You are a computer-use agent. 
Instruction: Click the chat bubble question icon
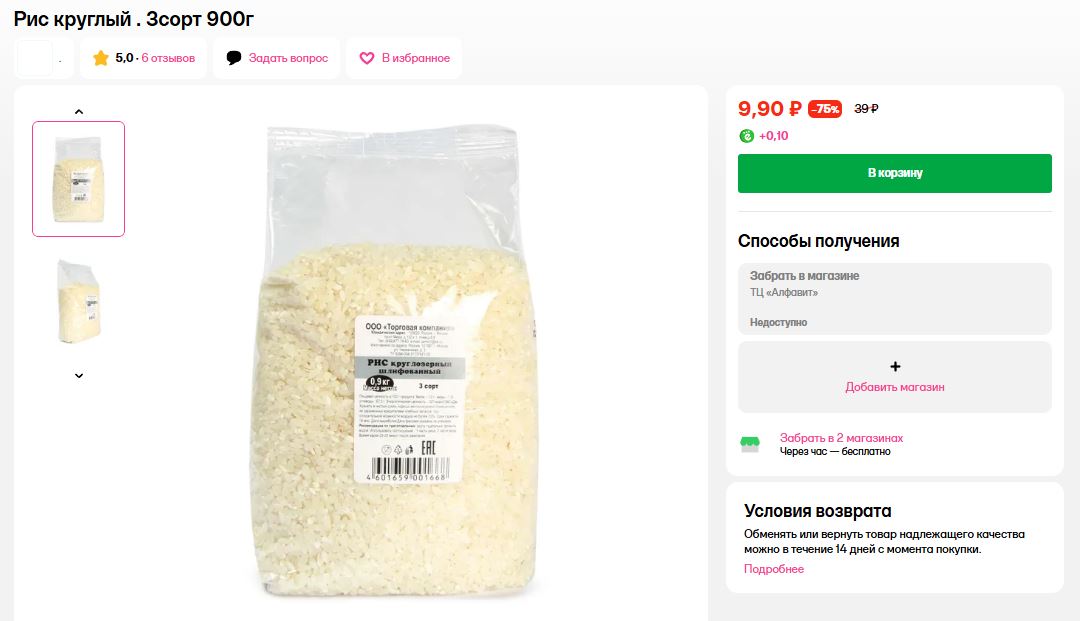[x=234, y=58]
